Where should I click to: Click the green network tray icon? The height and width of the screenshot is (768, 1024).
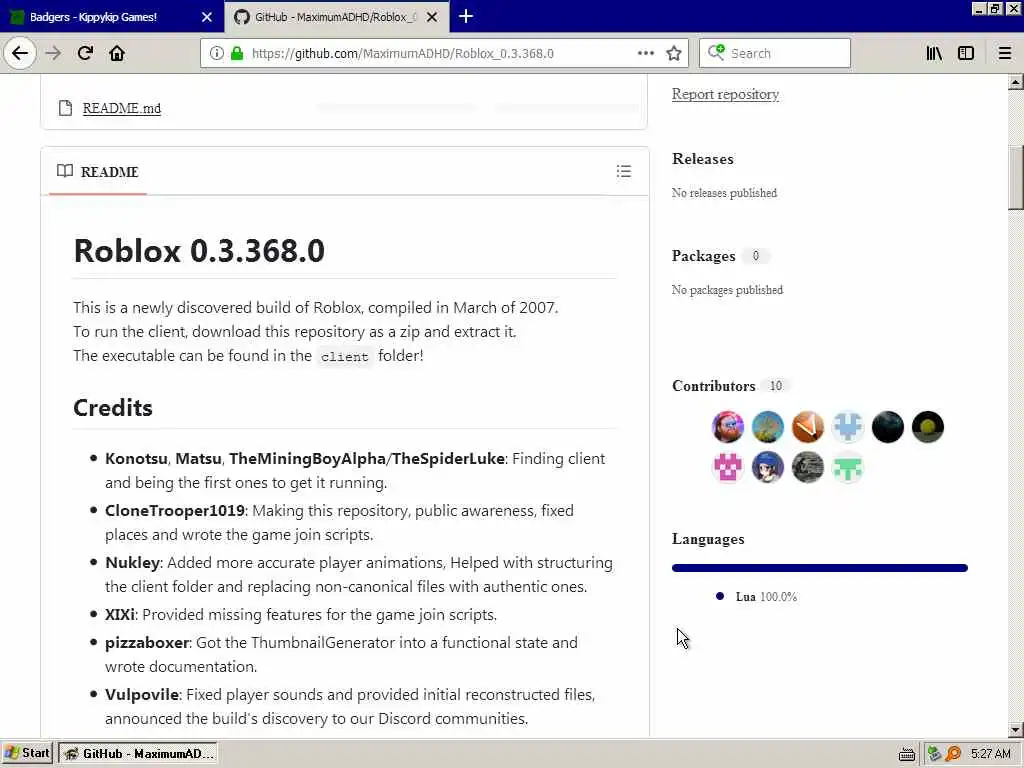pyautogui.click(x=935, y=754)
